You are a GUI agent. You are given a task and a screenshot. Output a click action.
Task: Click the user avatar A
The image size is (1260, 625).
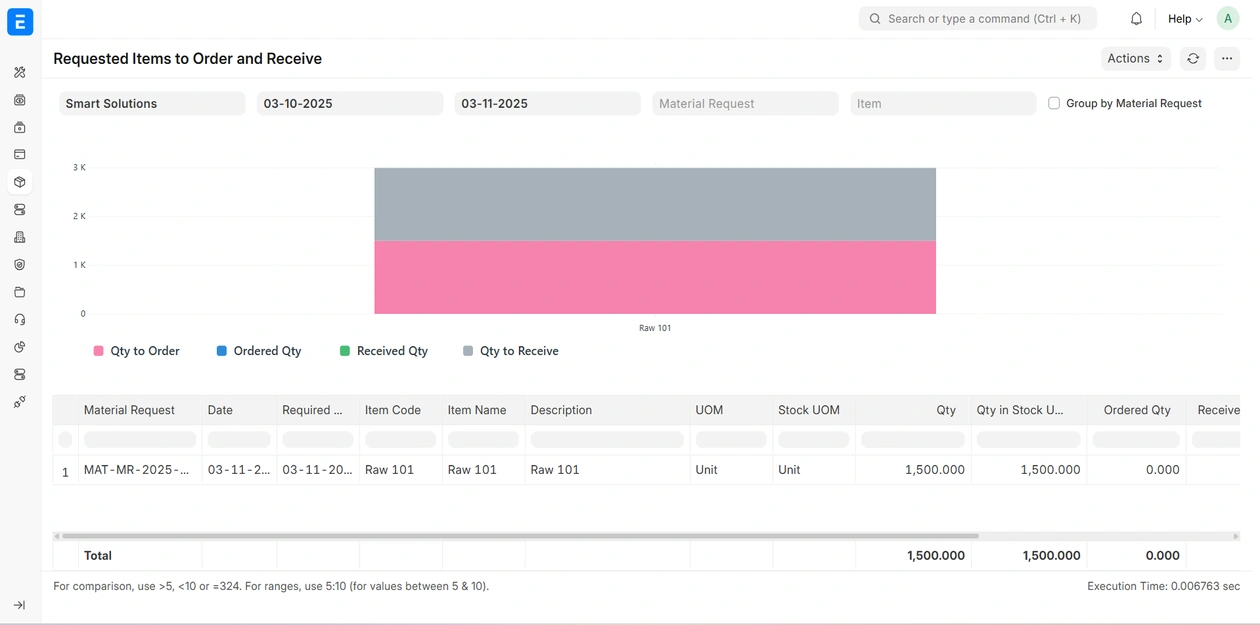click(x=1228, y=19)
